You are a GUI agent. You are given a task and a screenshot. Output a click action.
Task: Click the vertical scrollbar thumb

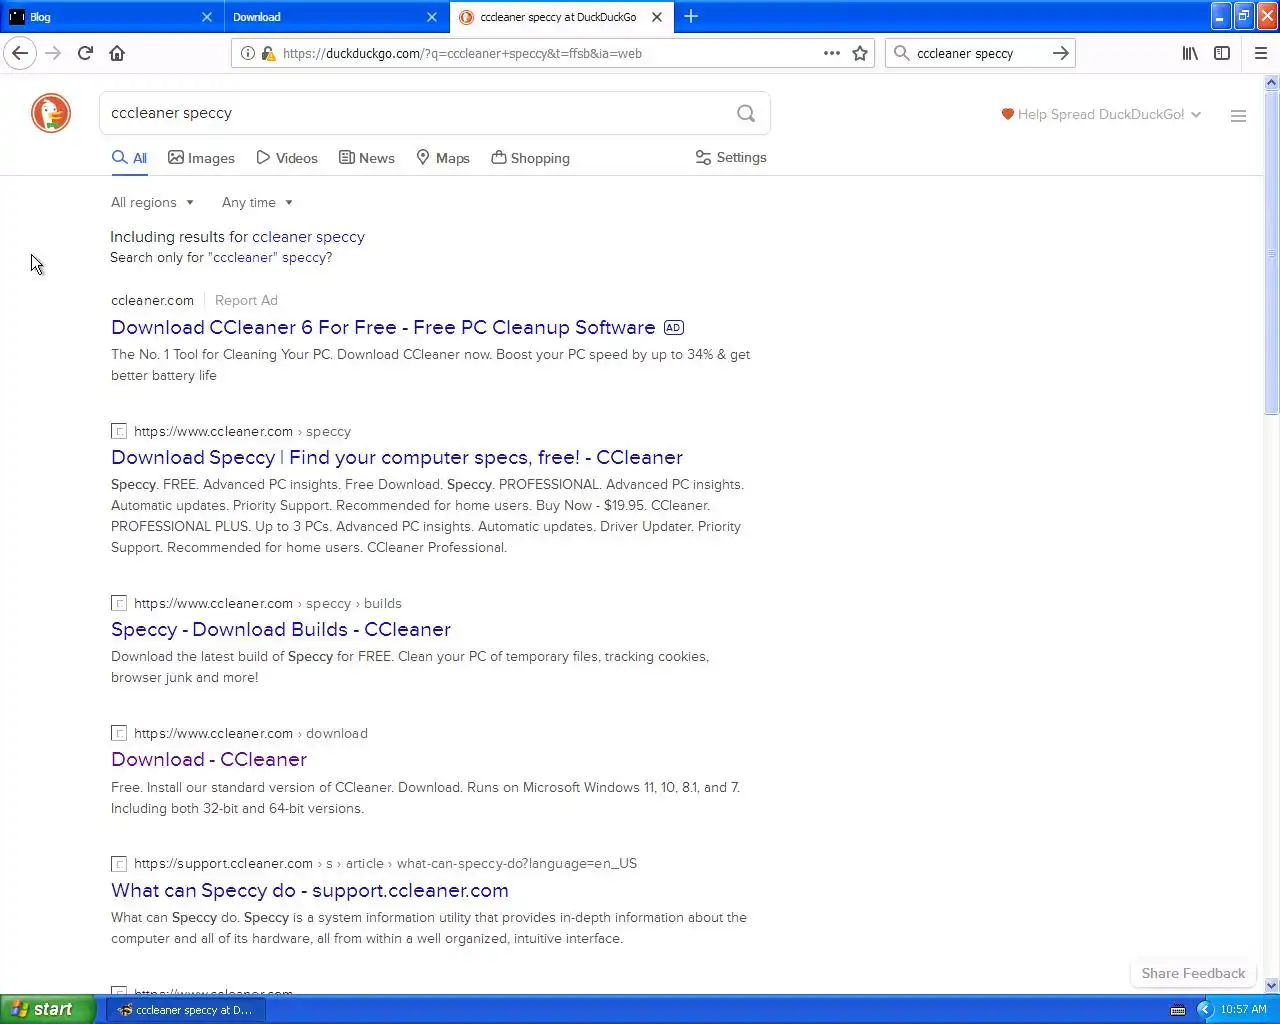pyautogui.click(x=1272, y=252)
